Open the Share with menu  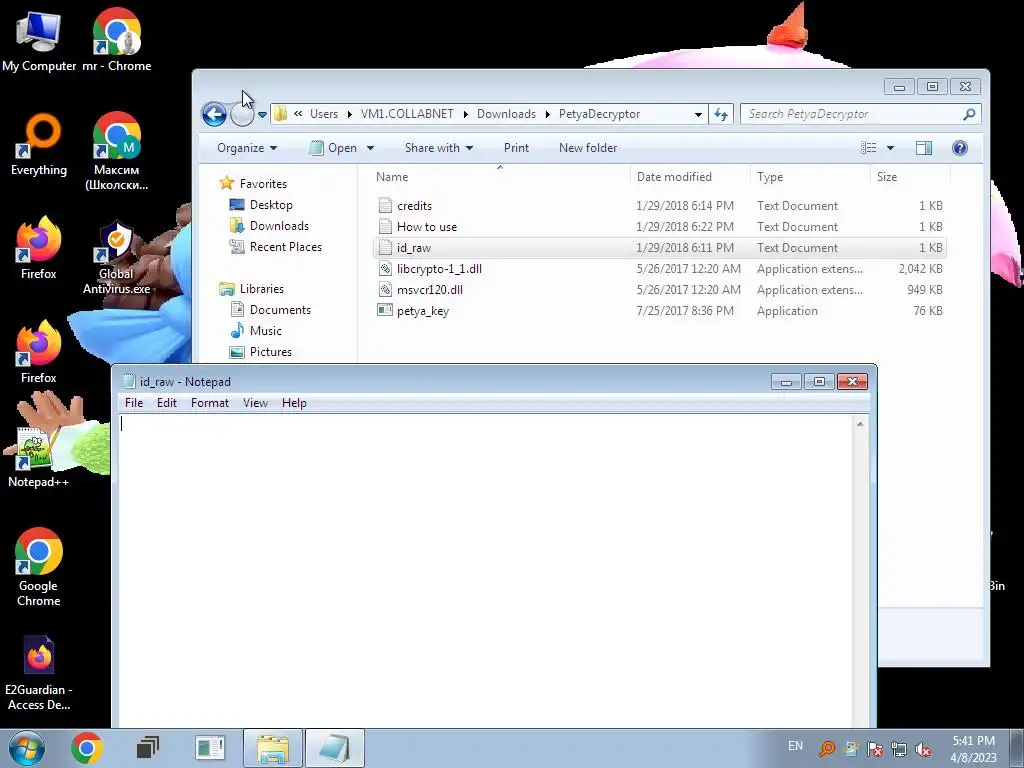(x=439, y=148)
